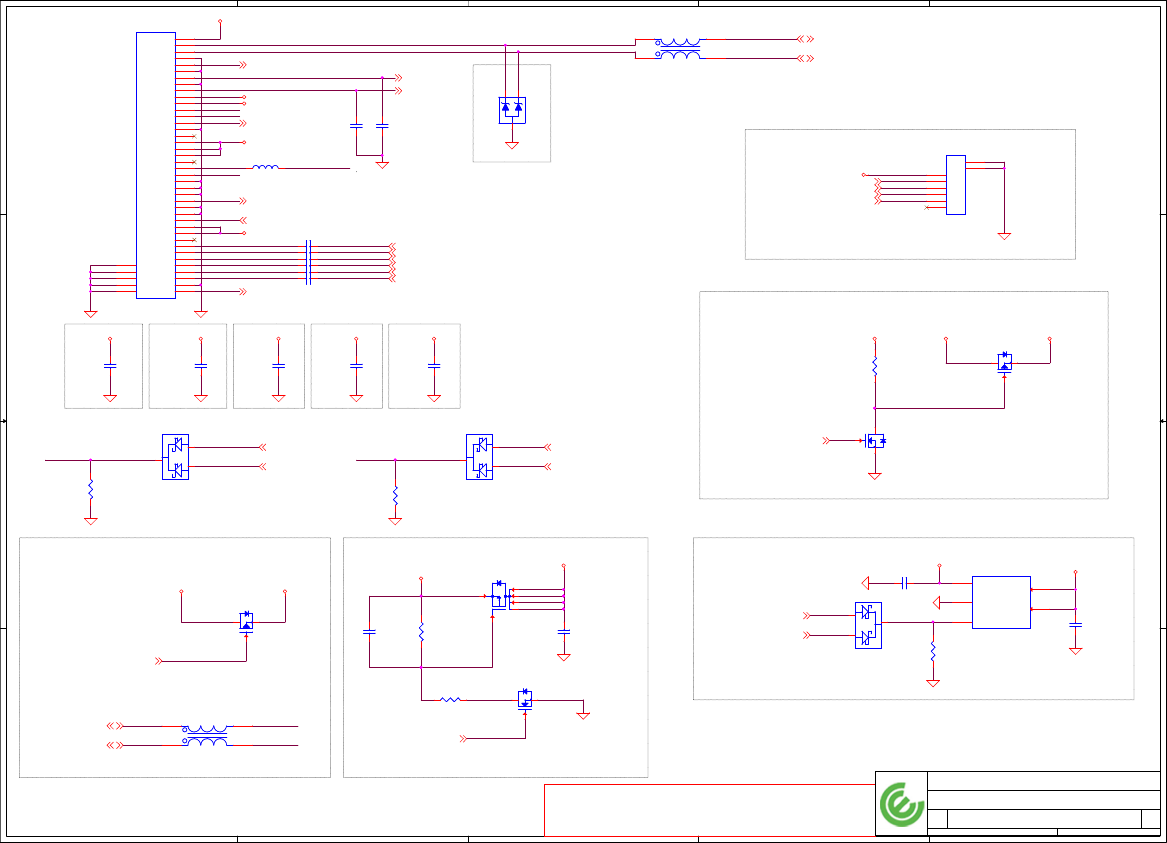Click the green logo in the title block
The height and width of the screenshot is (843, 1167).
coord(901,804)
